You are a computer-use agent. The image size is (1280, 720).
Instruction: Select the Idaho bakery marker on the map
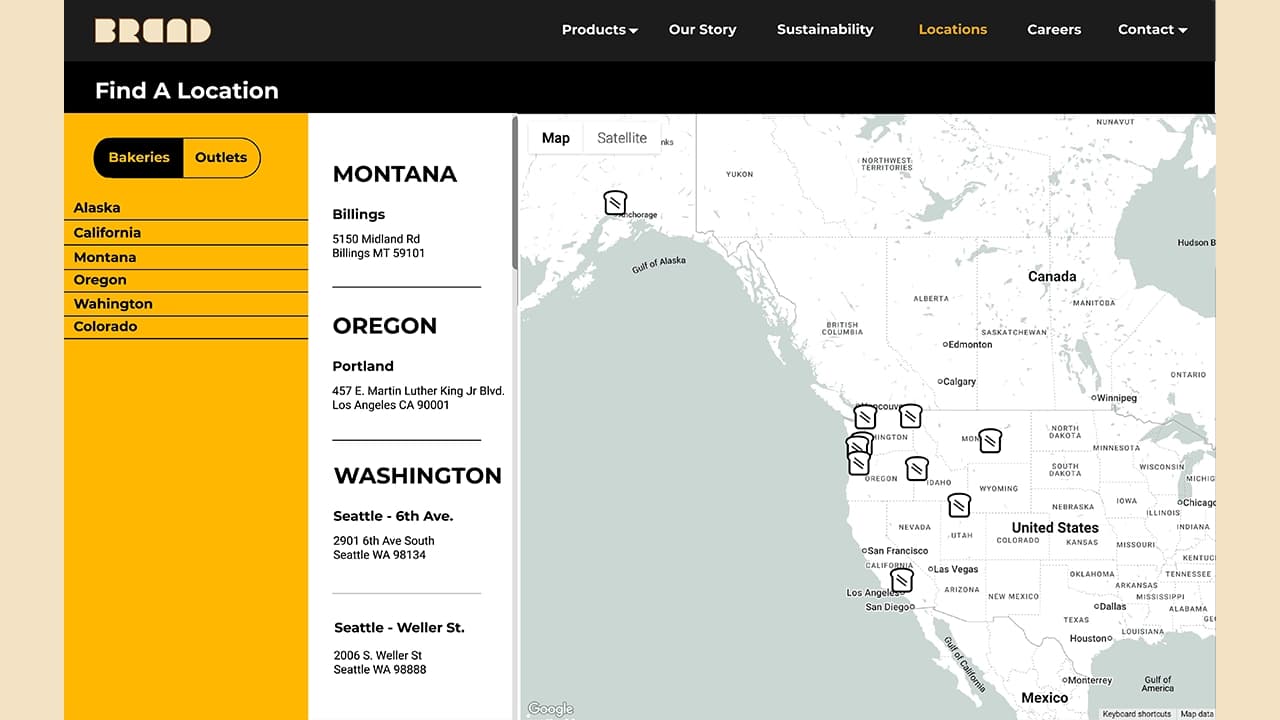click(917, 469)
